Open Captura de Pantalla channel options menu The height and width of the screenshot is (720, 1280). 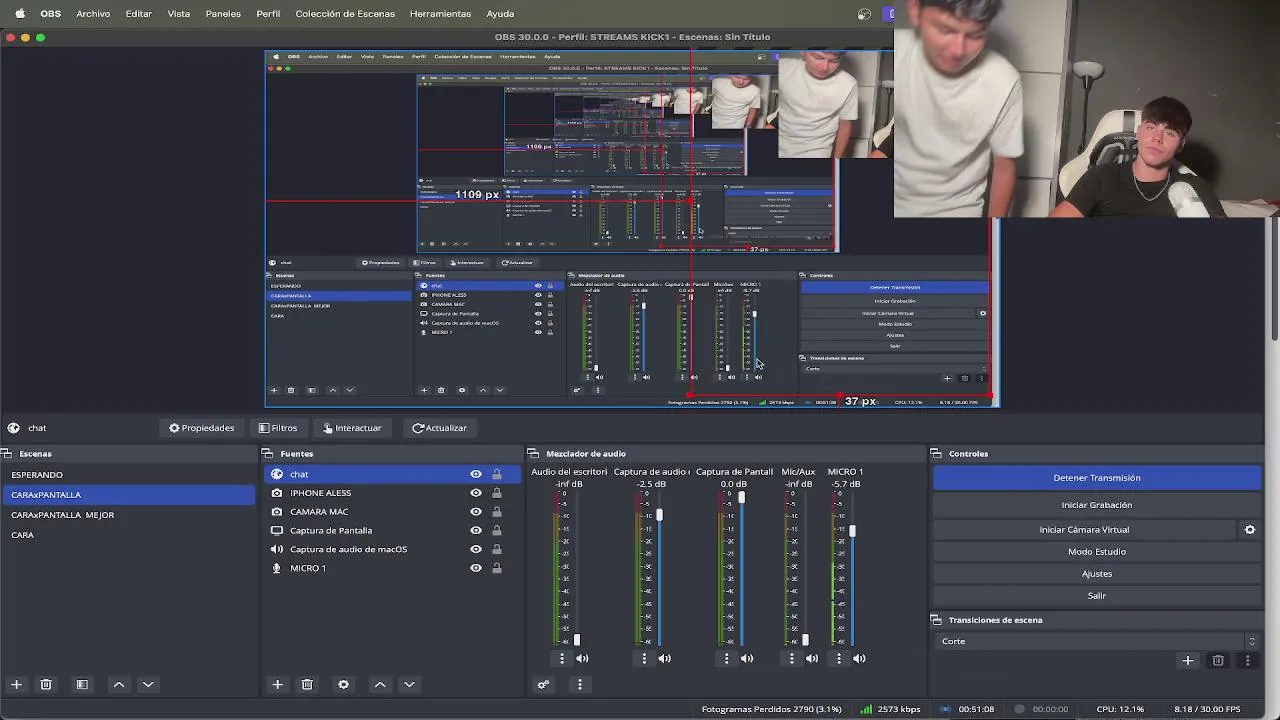(727, 658)
